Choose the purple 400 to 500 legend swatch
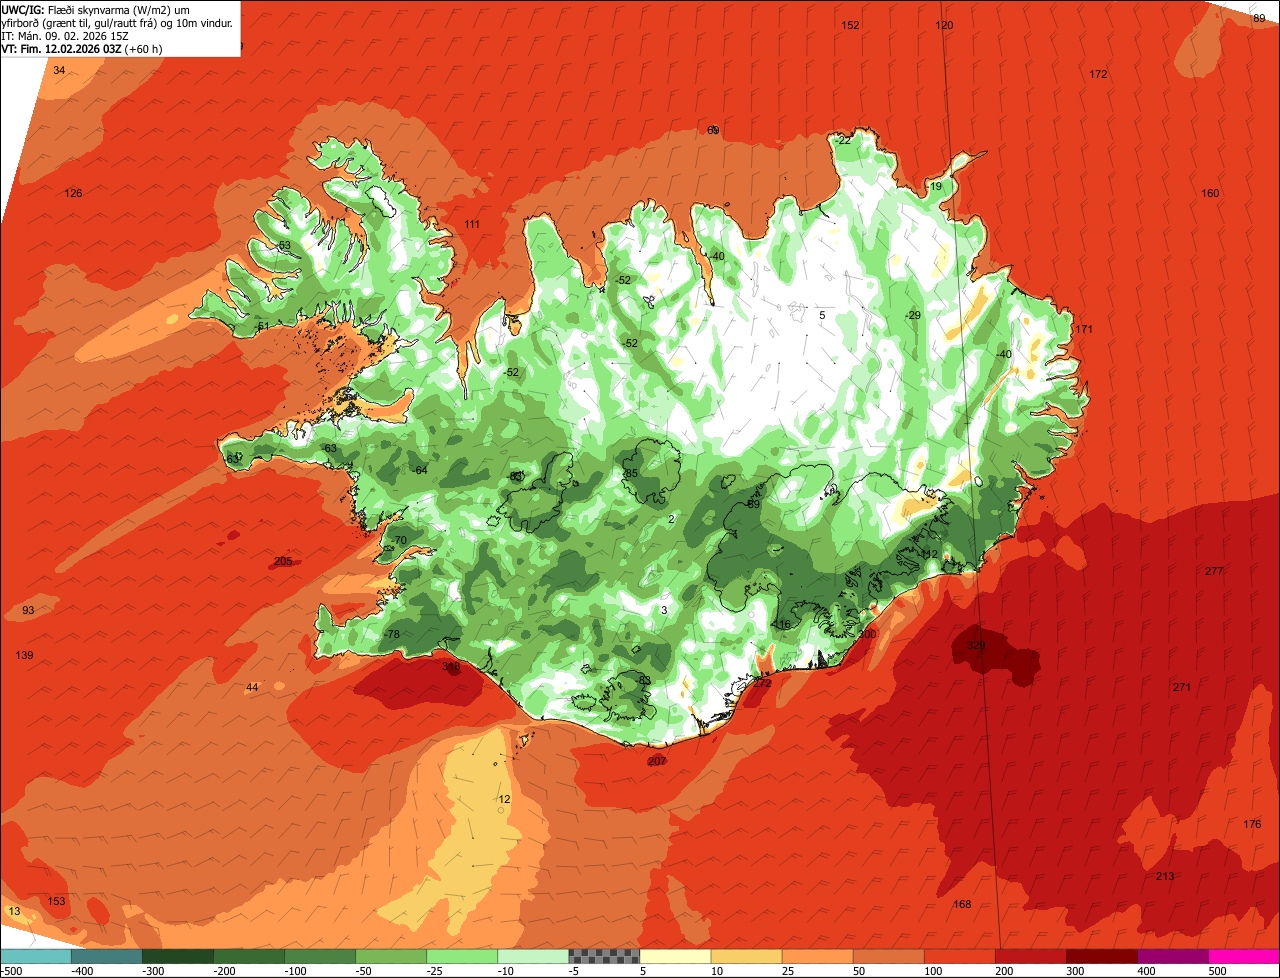 (1172, 955)
